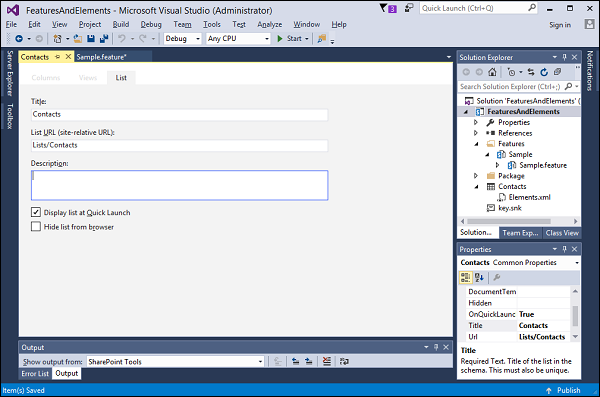Click the Save icon in toolbar
The width and height of the screenshot is (600, 397).
(91, 39)
